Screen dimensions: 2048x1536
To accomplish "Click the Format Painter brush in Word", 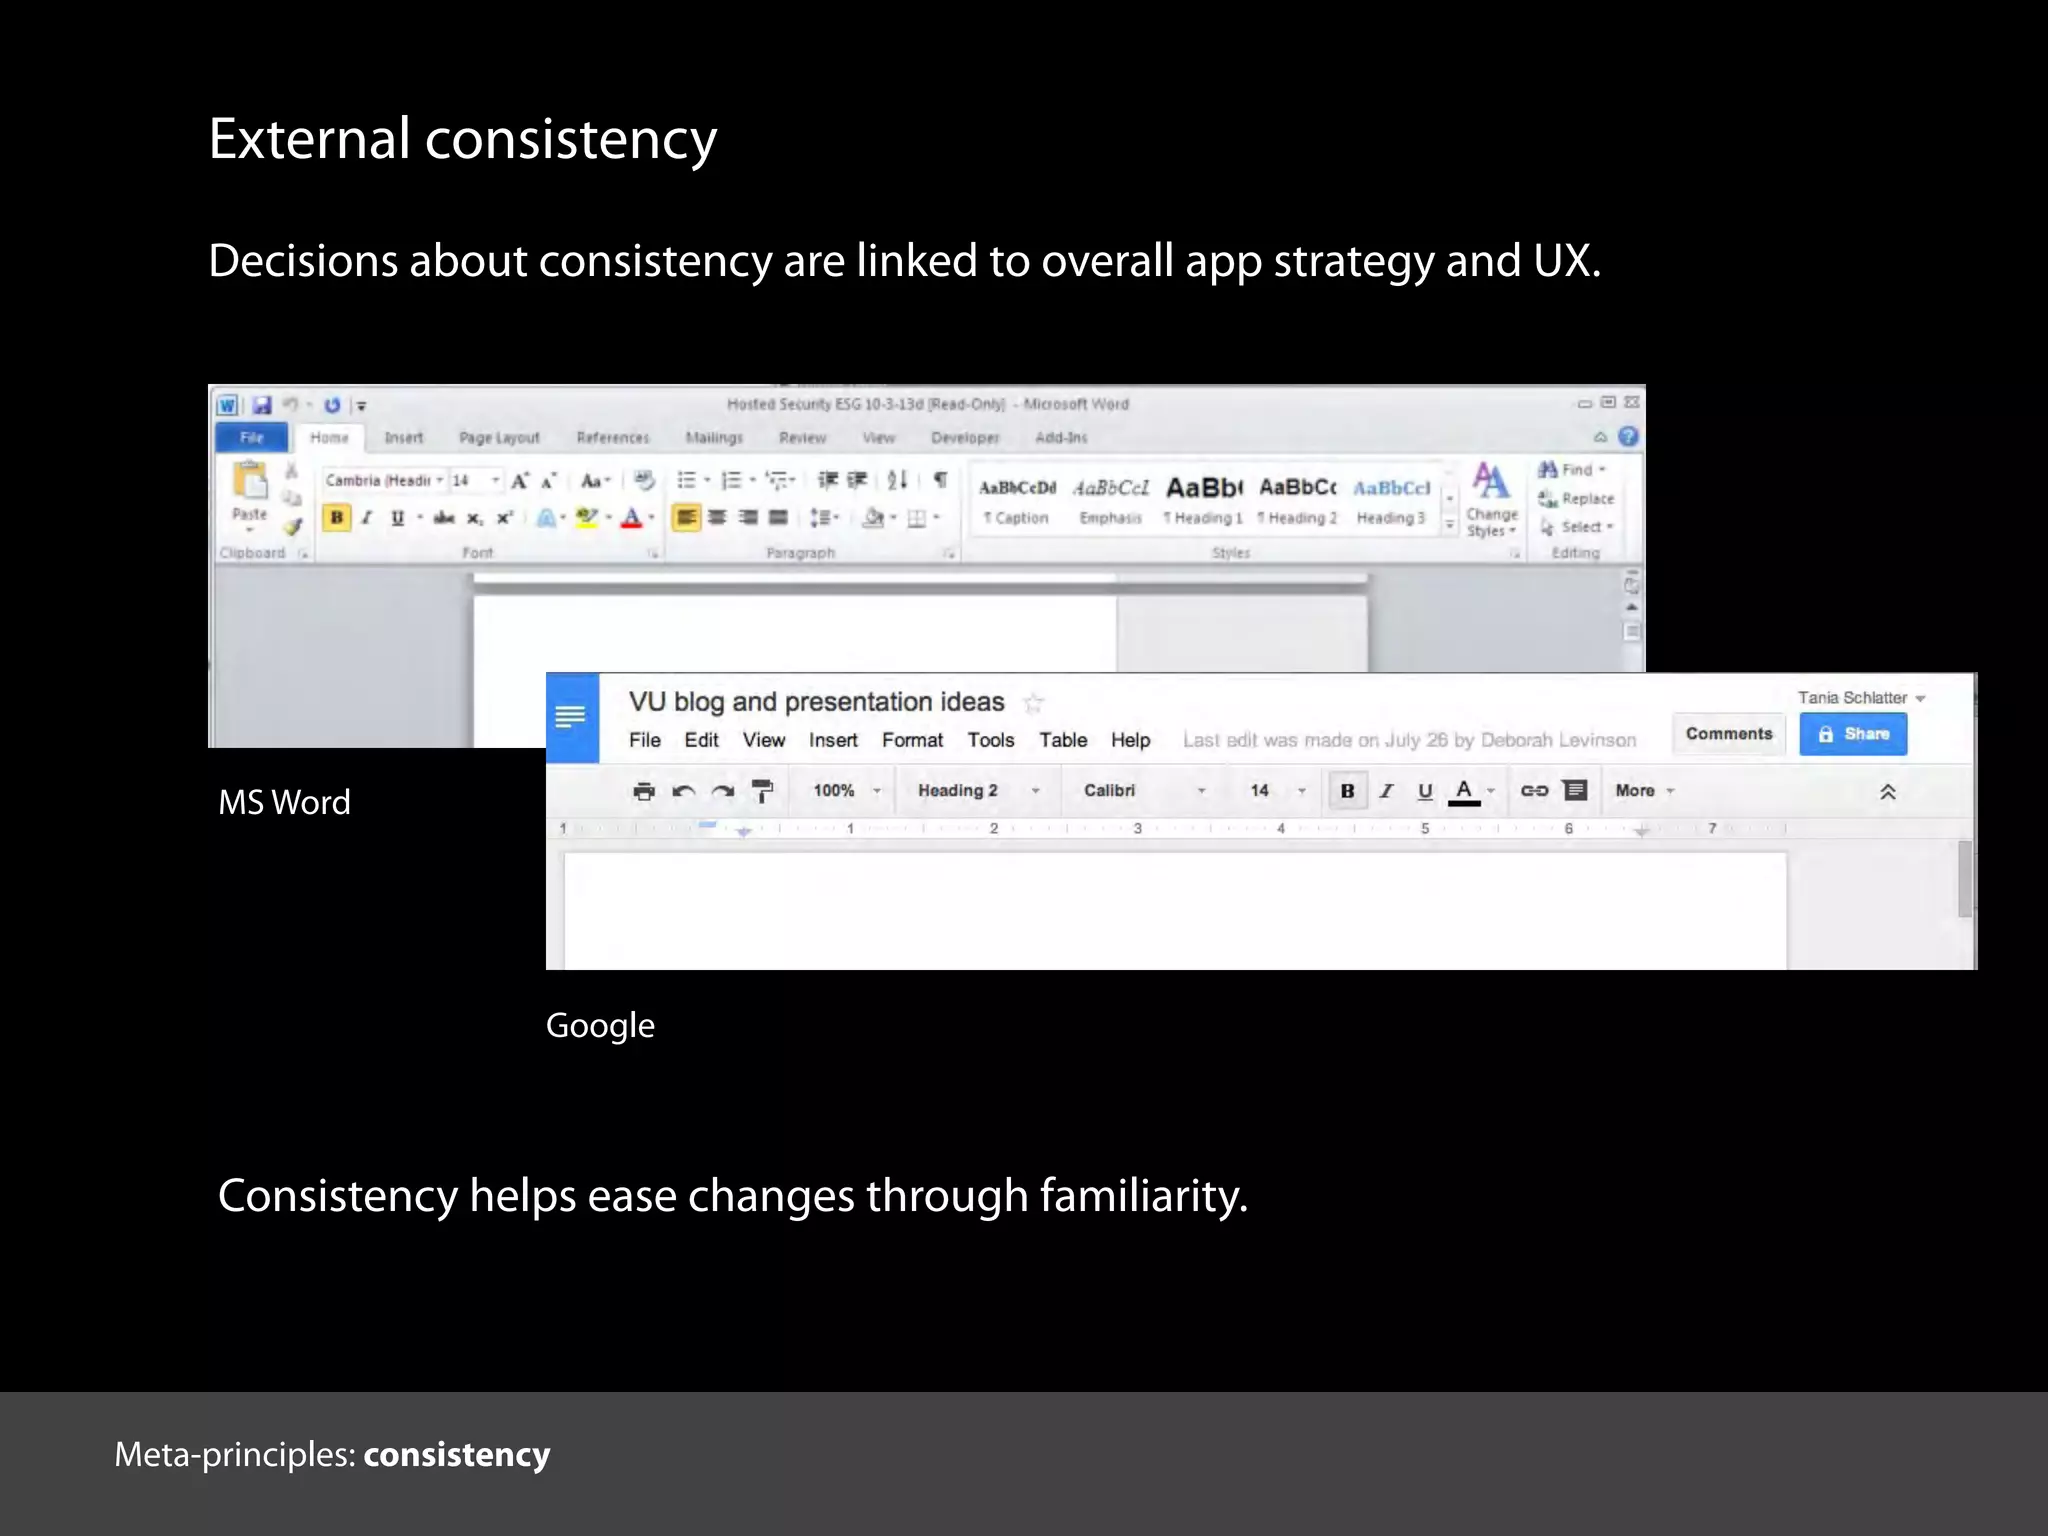I will [292, 526].
